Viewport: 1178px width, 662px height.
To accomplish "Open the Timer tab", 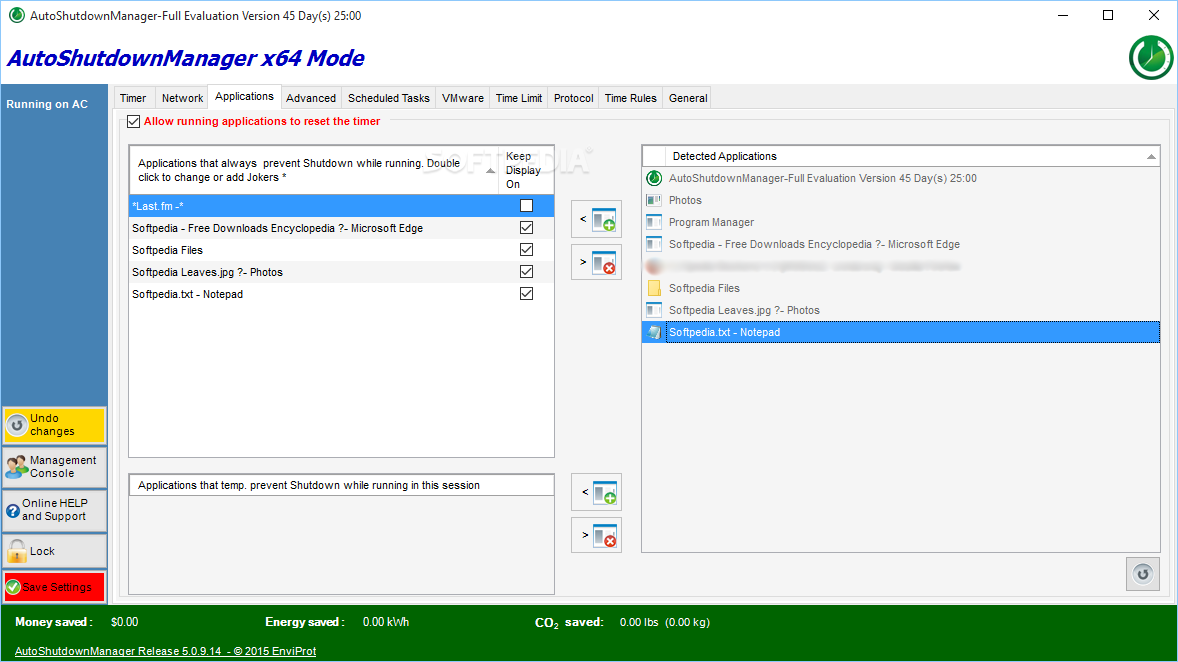I will [133, 98].
